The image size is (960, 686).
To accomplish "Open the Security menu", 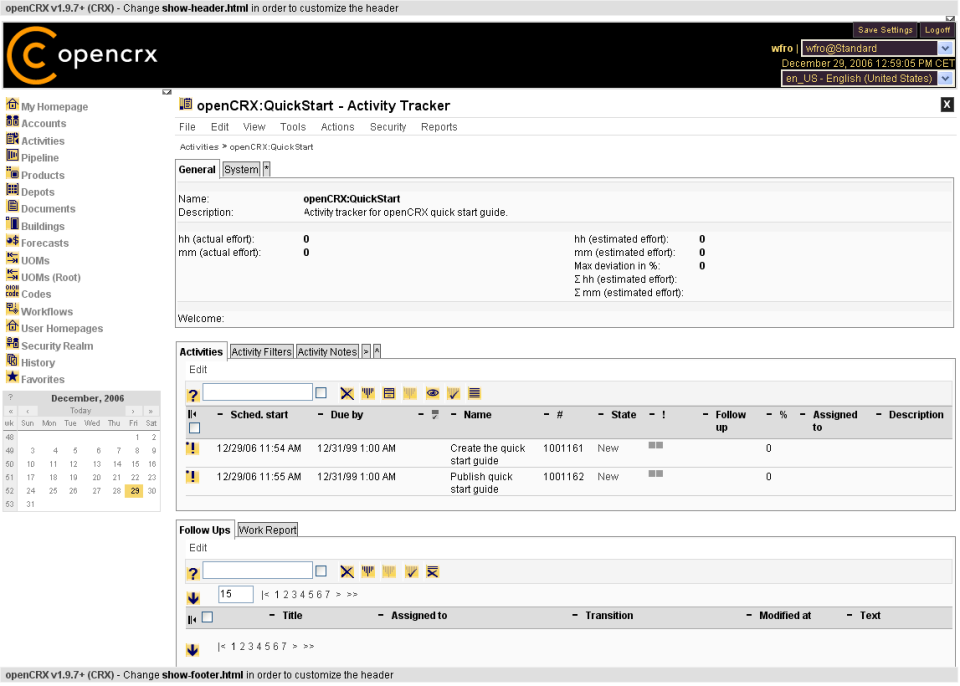I will [388, 127].
